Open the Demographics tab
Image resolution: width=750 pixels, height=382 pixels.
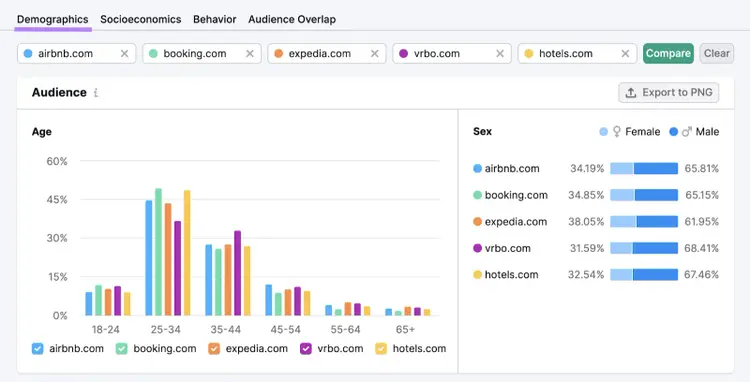(53, 20)
